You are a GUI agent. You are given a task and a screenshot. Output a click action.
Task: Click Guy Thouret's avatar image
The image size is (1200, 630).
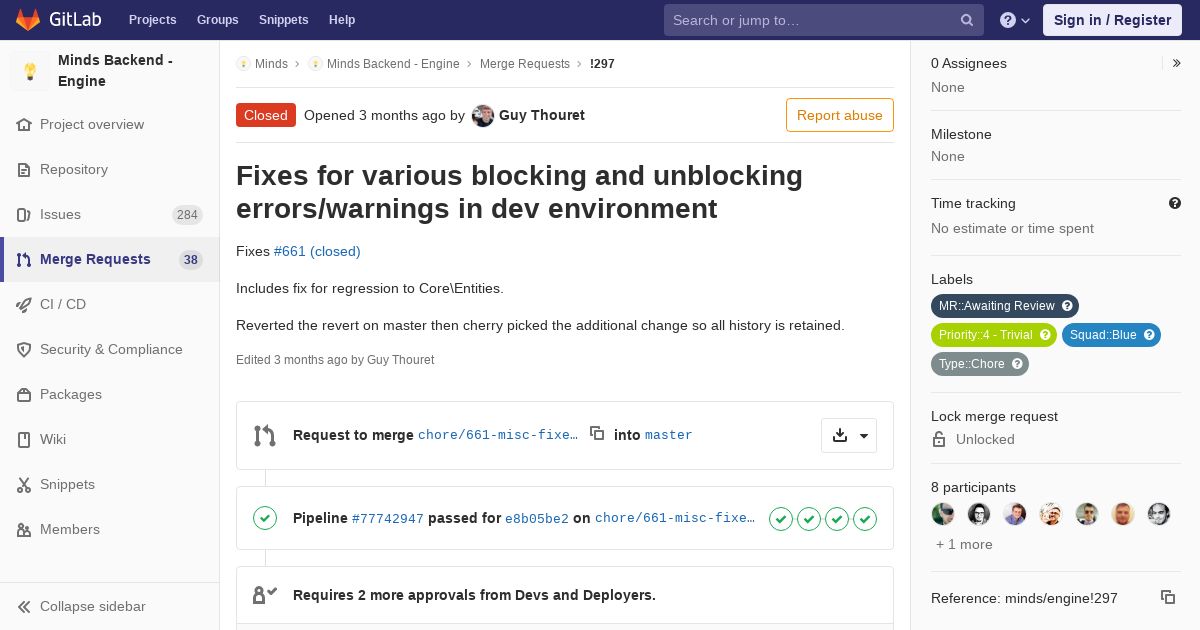(483, 116)
